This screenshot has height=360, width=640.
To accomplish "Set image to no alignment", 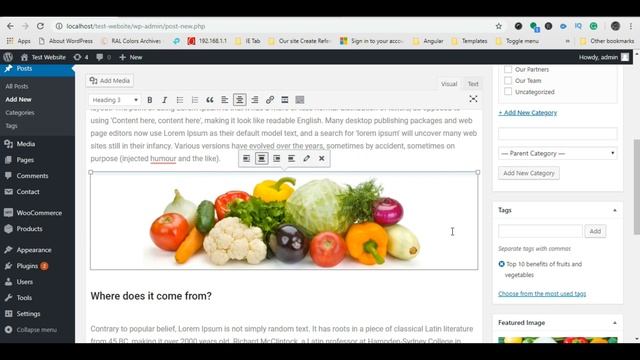I will pyautogui.click(x=291, y=158).
